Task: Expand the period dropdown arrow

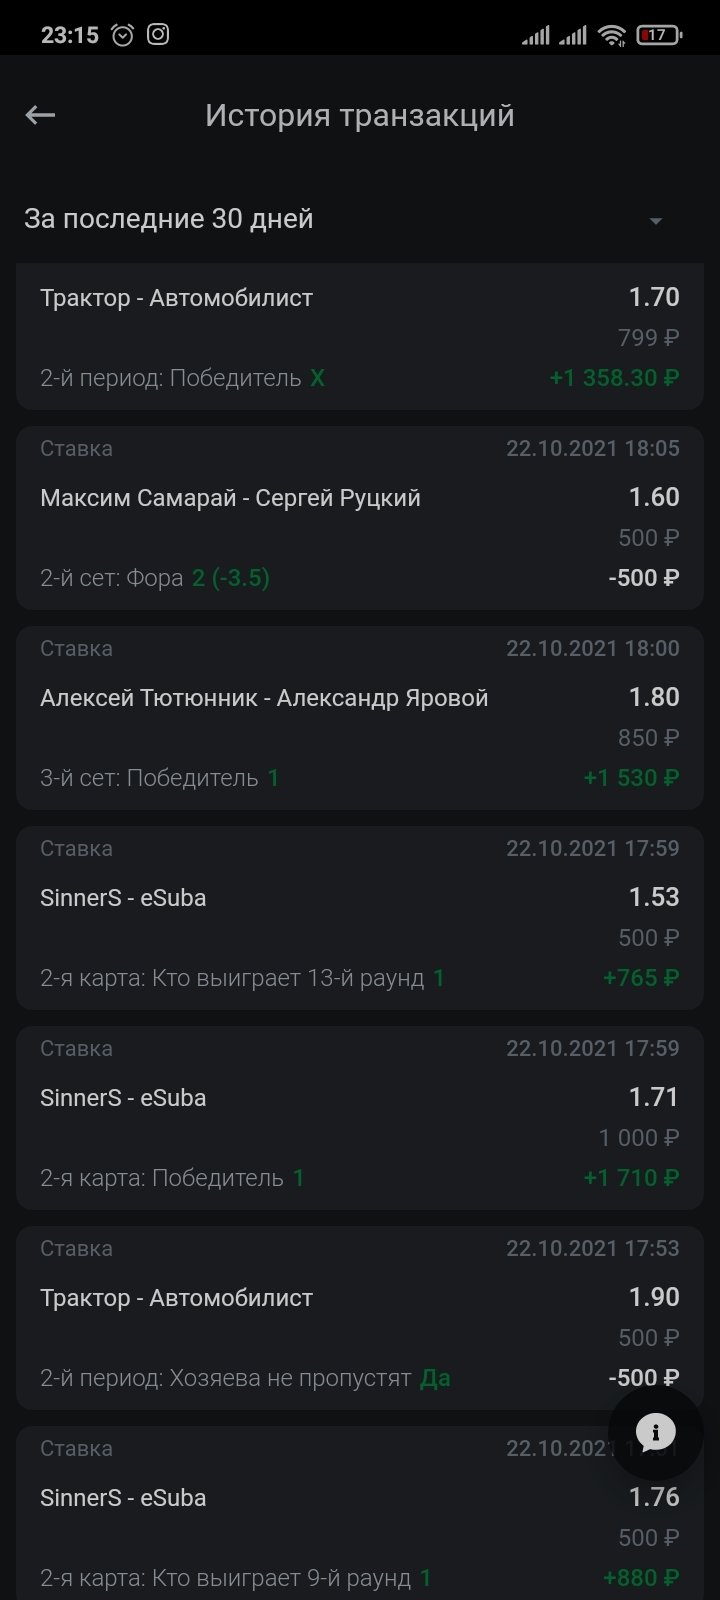Action: click(656, 221)
